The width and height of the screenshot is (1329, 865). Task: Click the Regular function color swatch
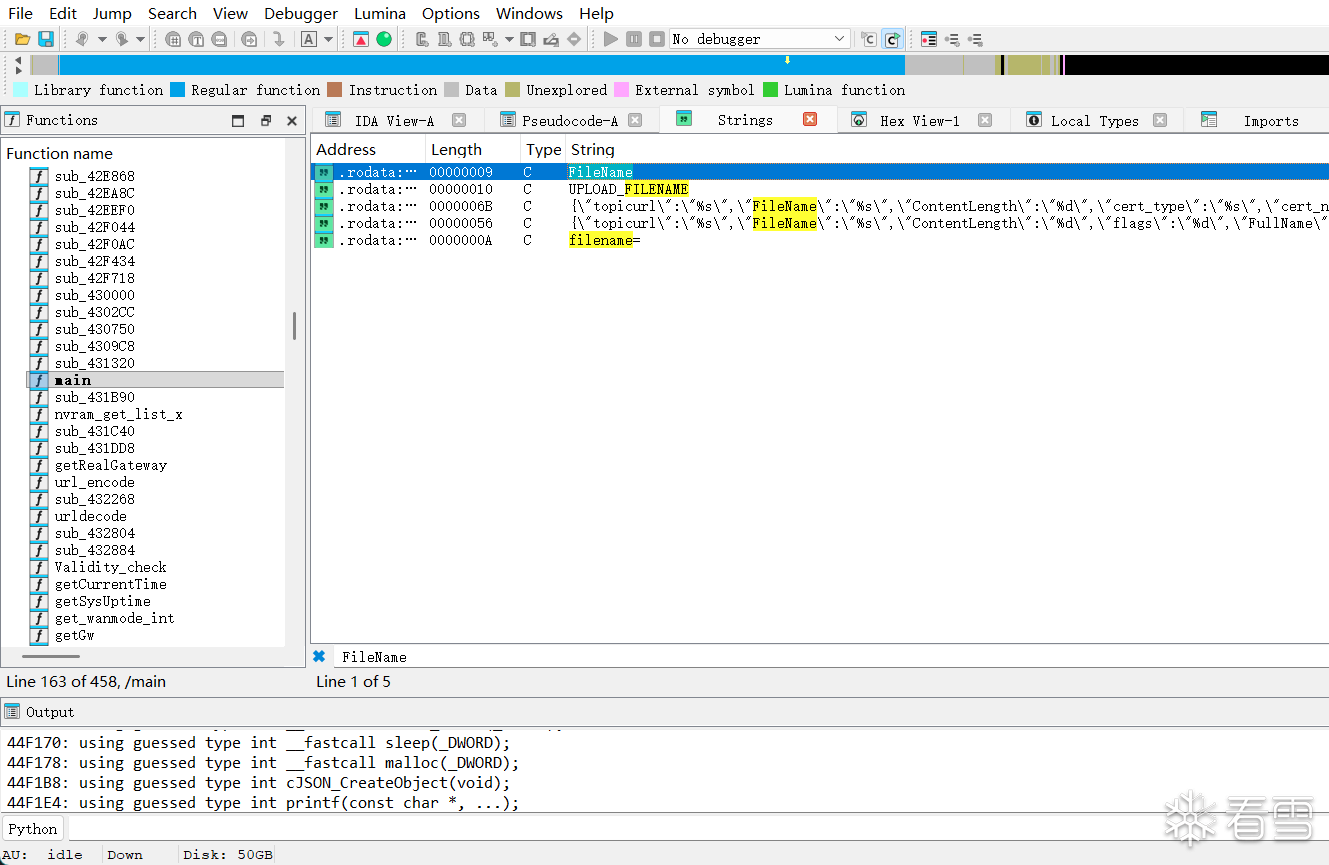tap(178, 90)
